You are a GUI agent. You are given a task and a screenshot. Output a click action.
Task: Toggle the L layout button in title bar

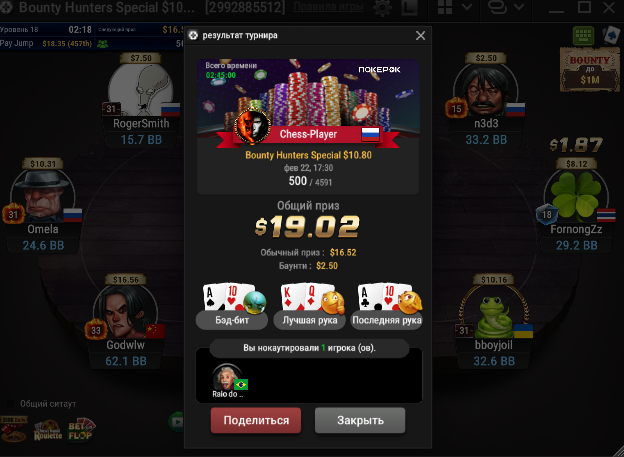click(x=408, y=8)
